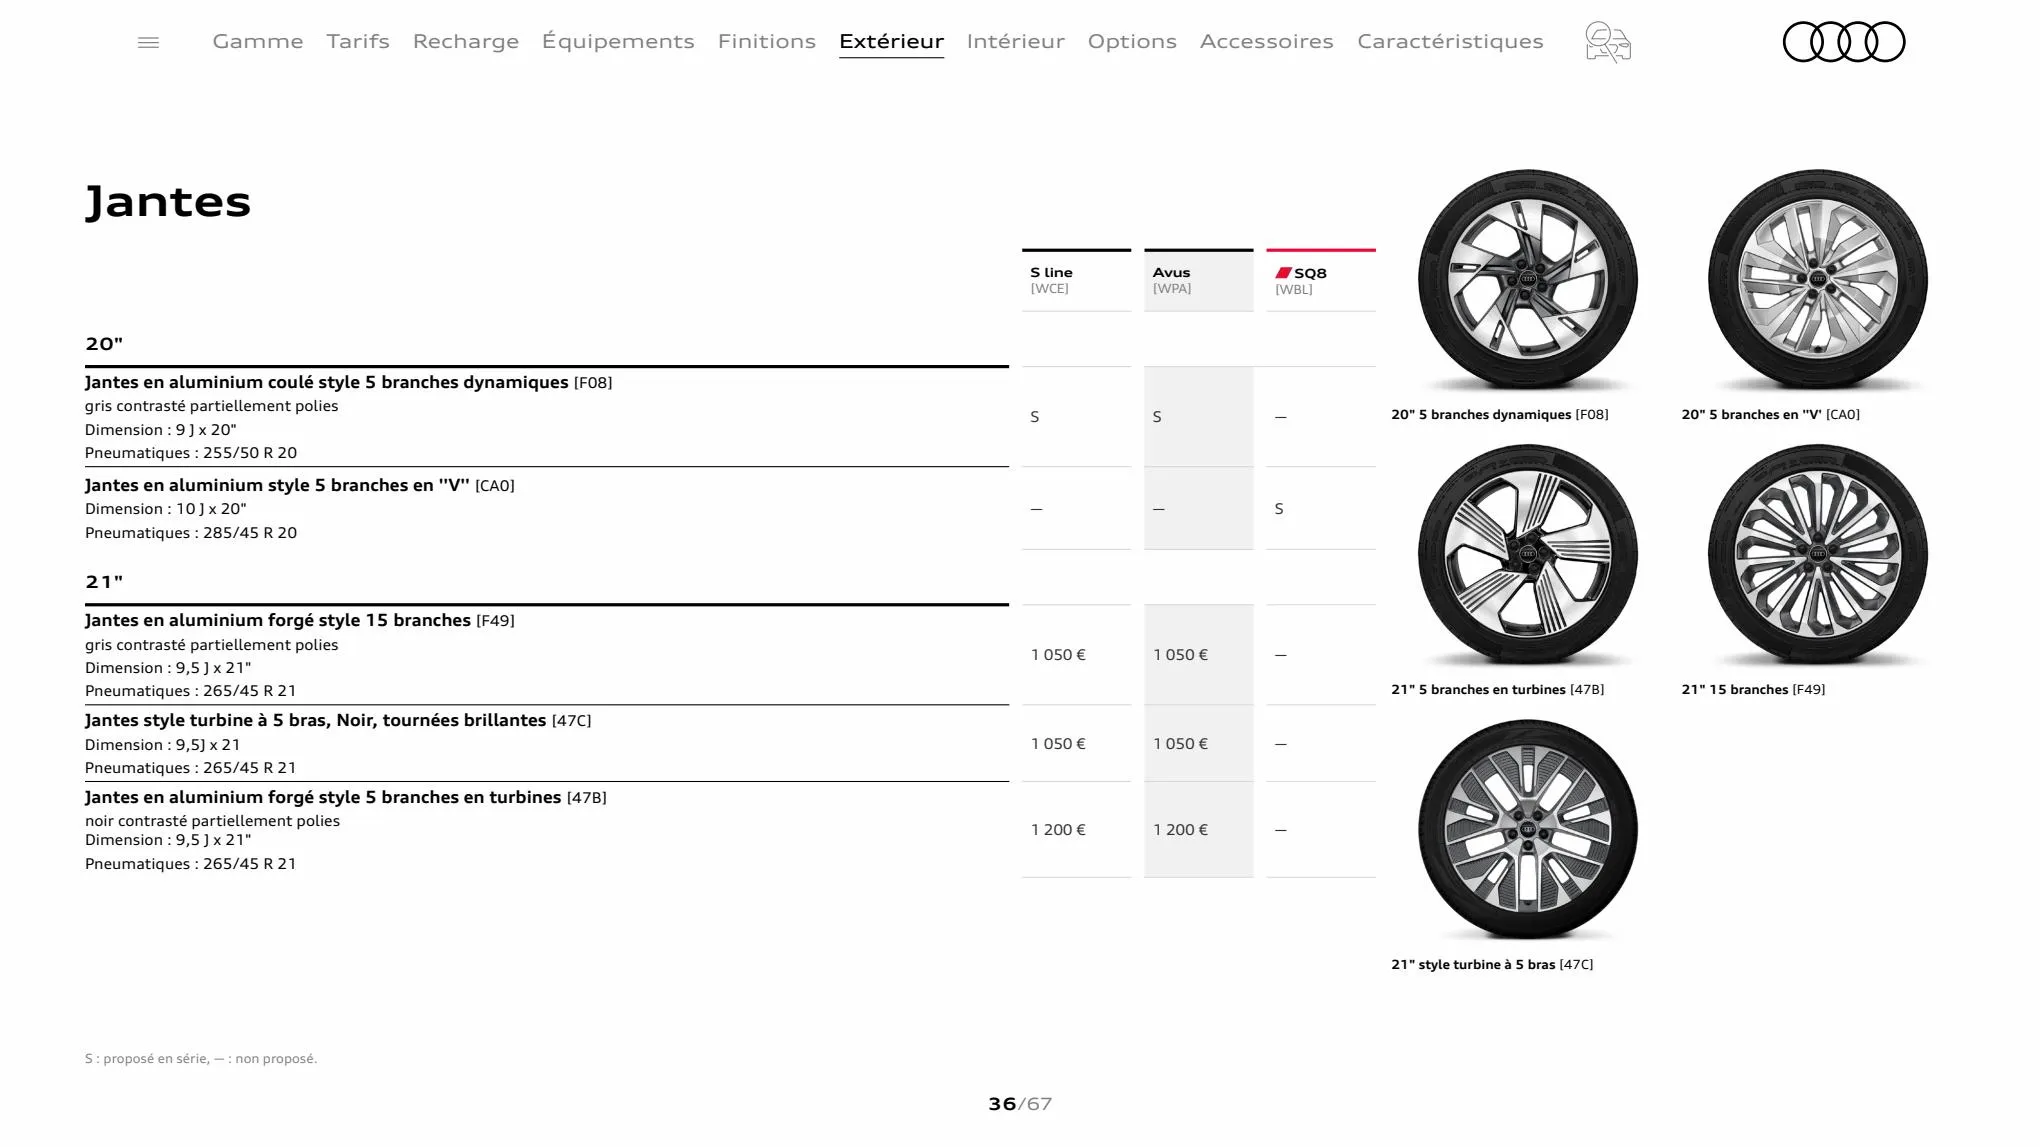
Task: Click the 20" 5 branches dynamiques wheel image
Action: pos(1528,280)
